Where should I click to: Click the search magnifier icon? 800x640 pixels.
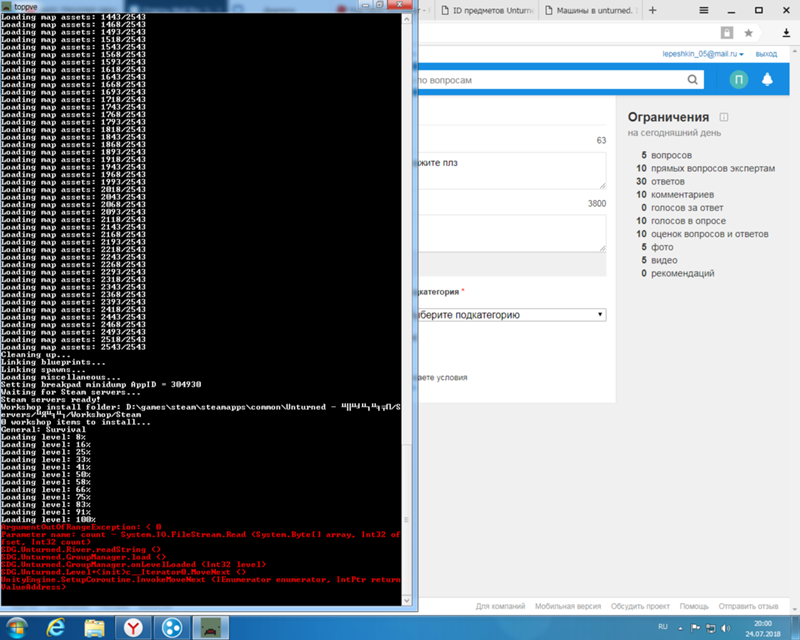tap(692, 80)
